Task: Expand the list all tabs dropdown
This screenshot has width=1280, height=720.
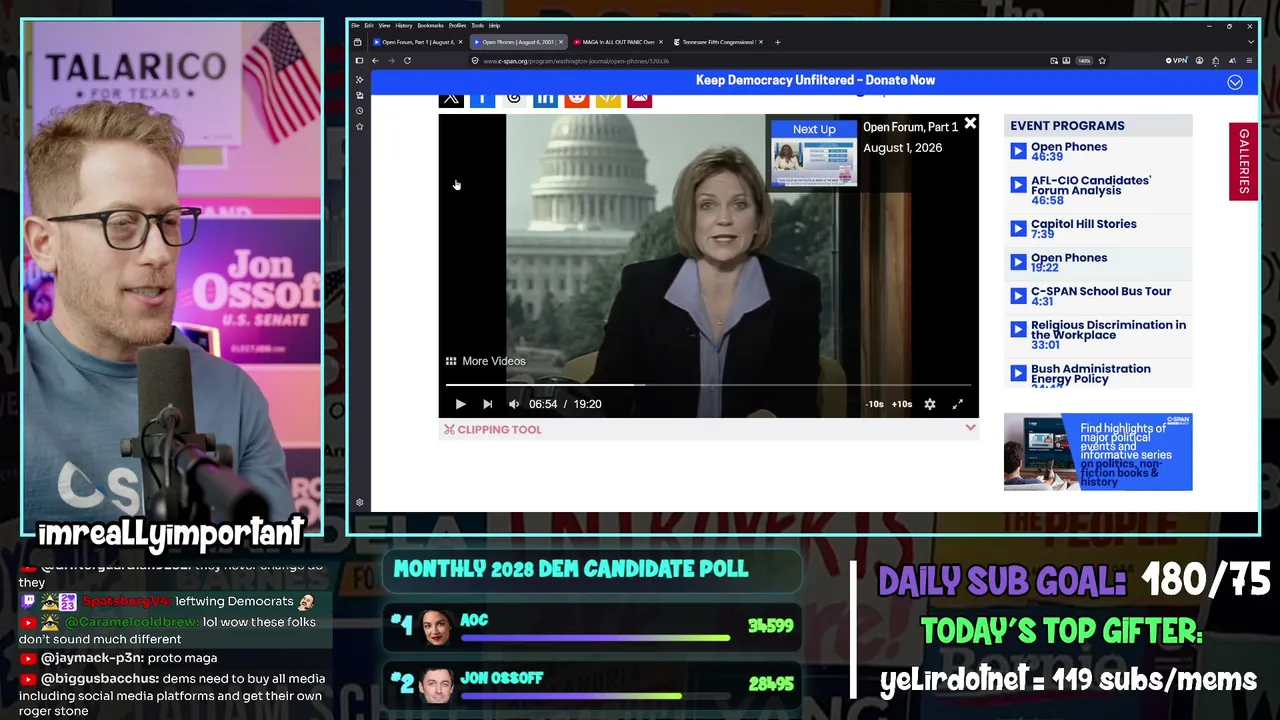Action: 1250,42
